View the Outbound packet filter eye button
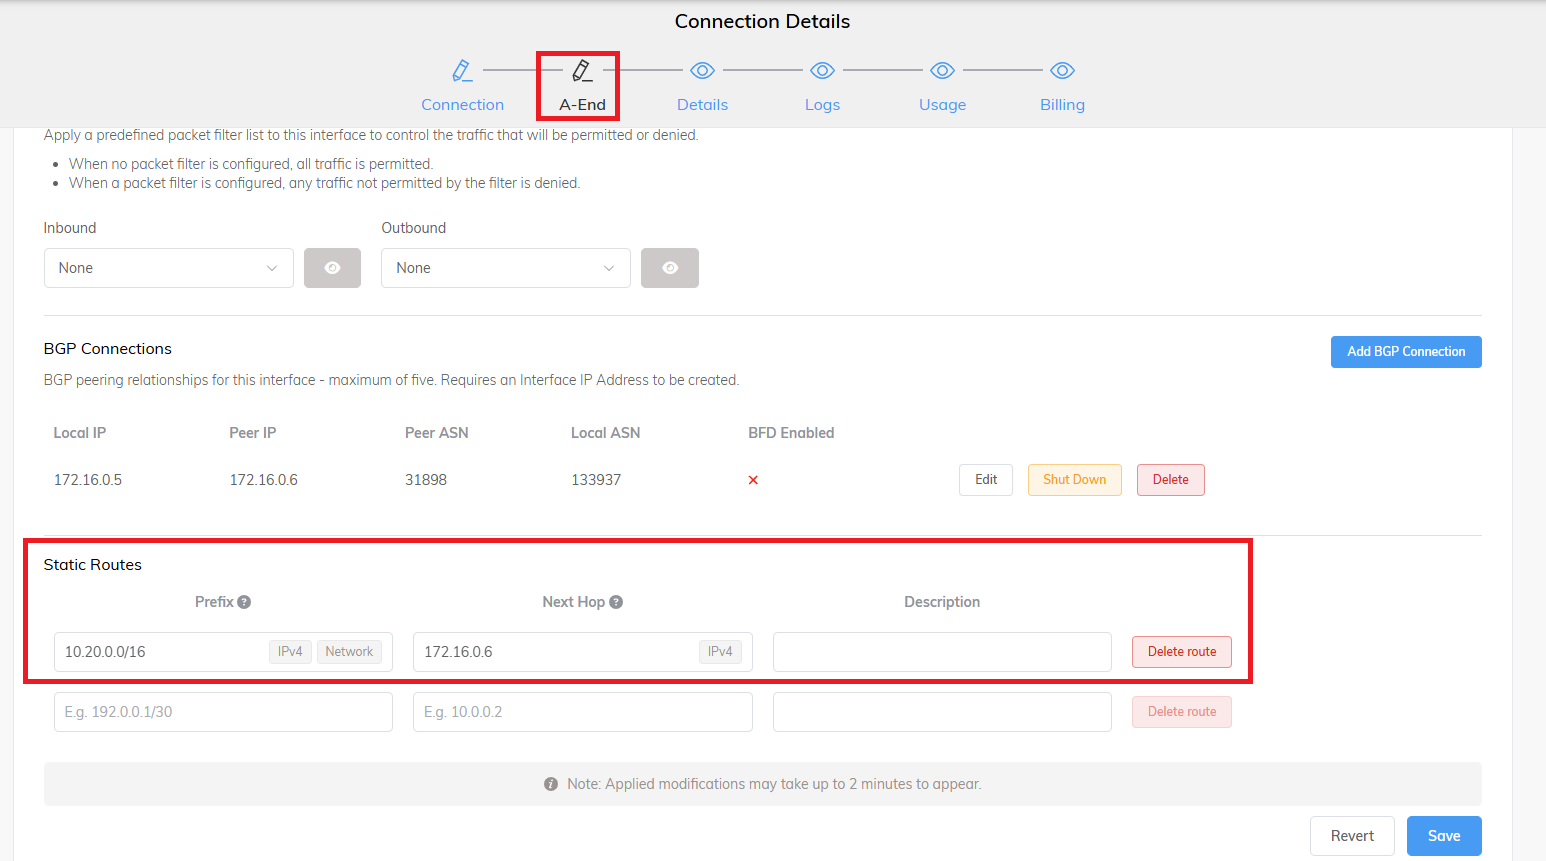This screenshot has width=1546, height=861. [669, 268]
